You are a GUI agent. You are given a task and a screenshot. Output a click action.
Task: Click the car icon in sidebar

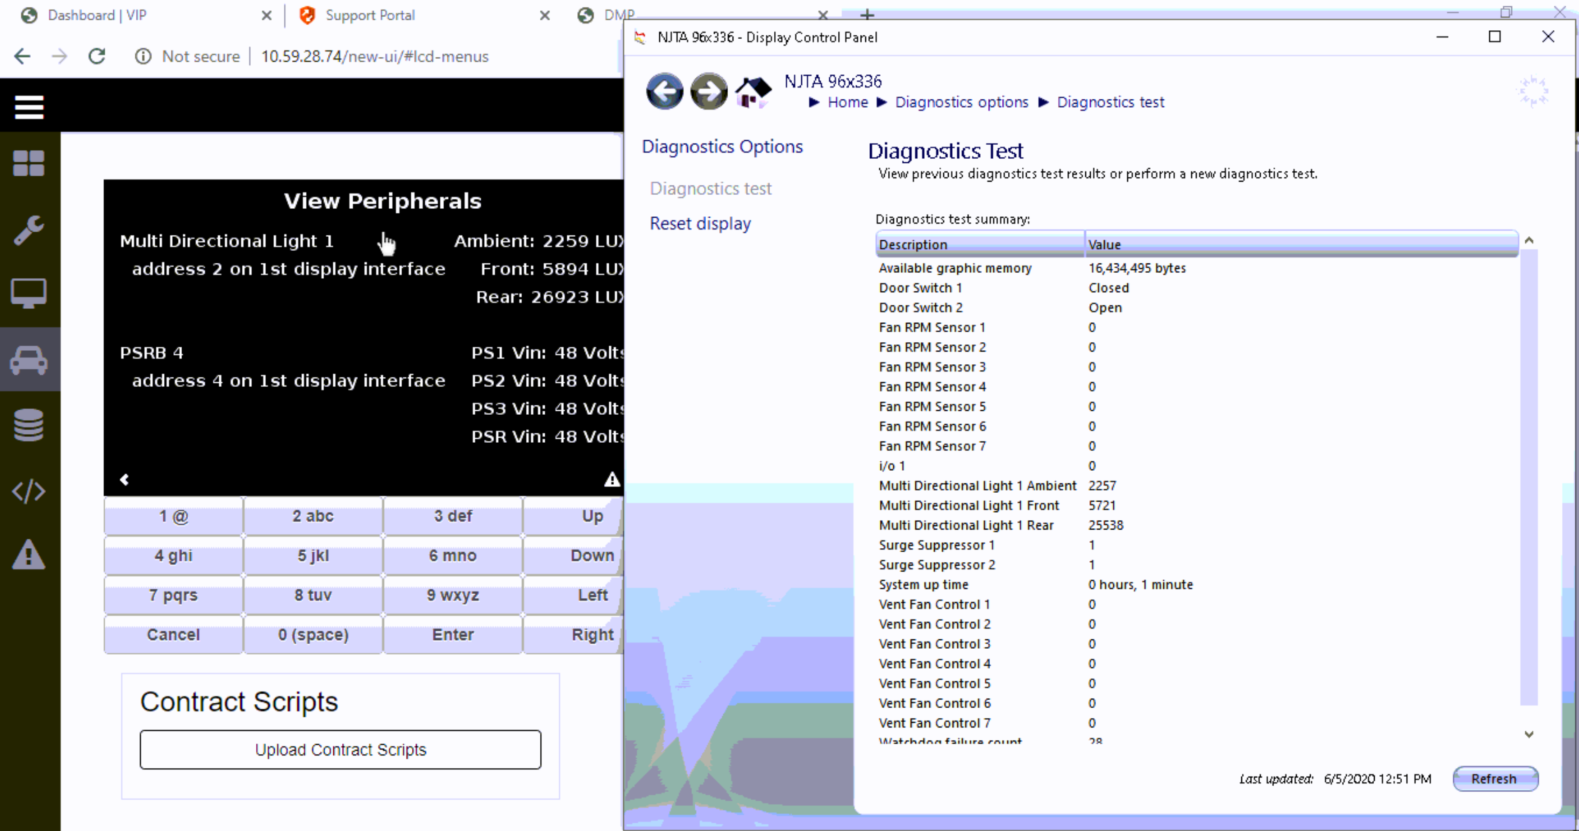click(29, 360)
